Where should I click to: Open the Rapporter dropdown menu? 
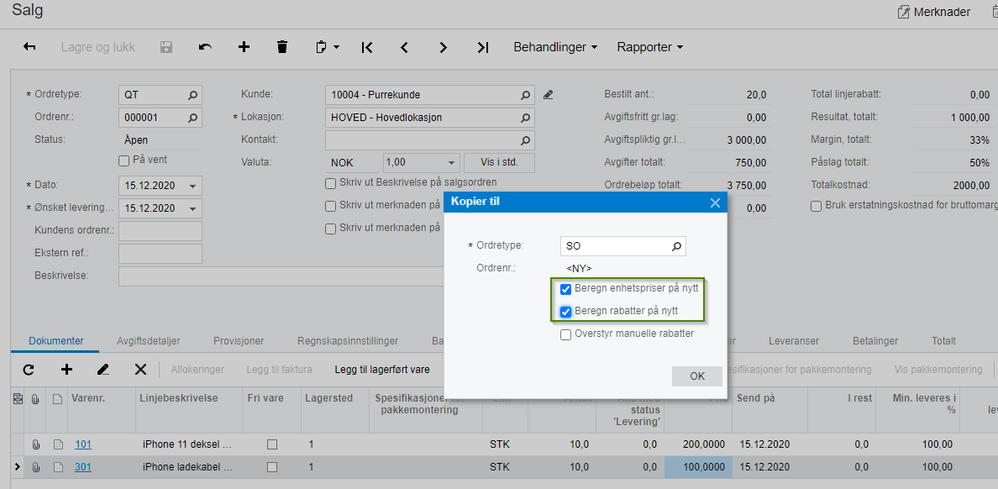click(650, 47)
